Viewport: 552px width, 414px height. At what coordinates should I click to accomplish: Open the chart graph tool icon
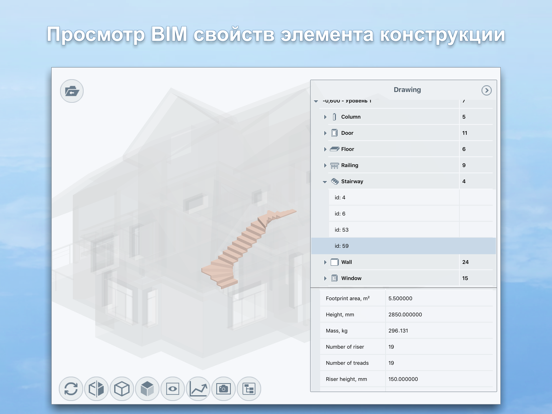(198, 389)
